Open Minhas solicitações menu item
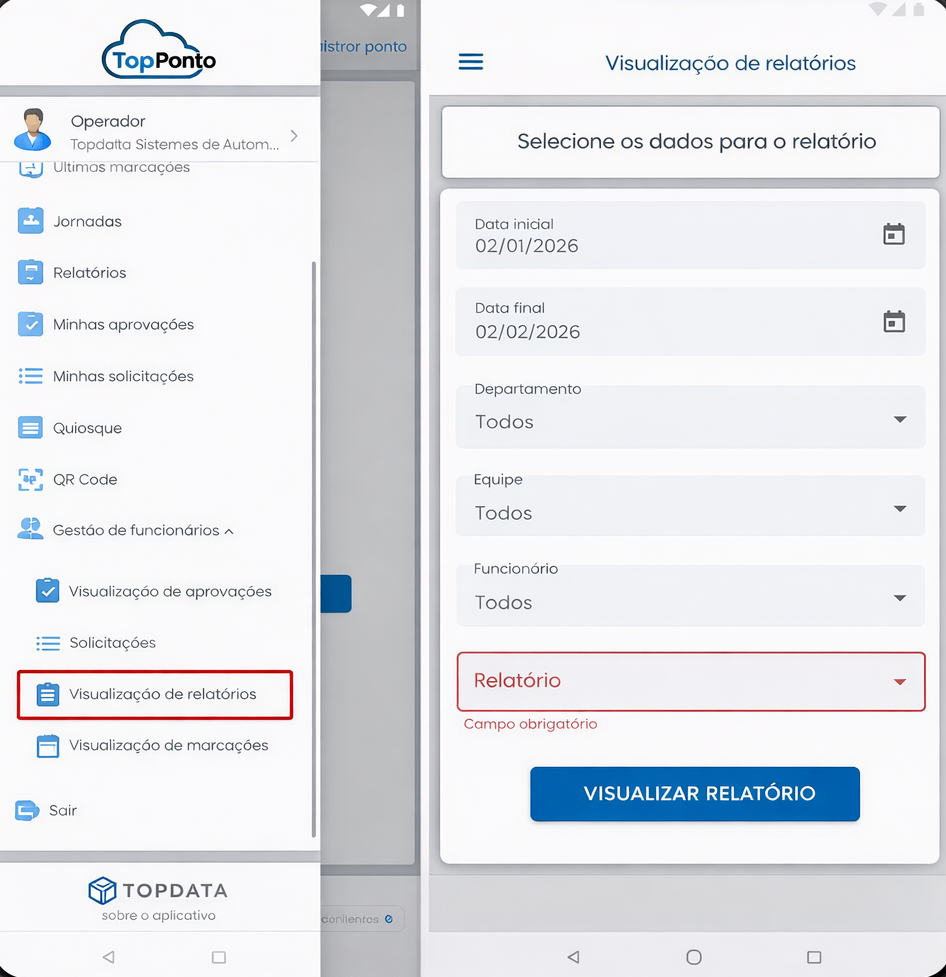Image resolution: width=946 pixels, height=977 pixels. coord(123,377)
